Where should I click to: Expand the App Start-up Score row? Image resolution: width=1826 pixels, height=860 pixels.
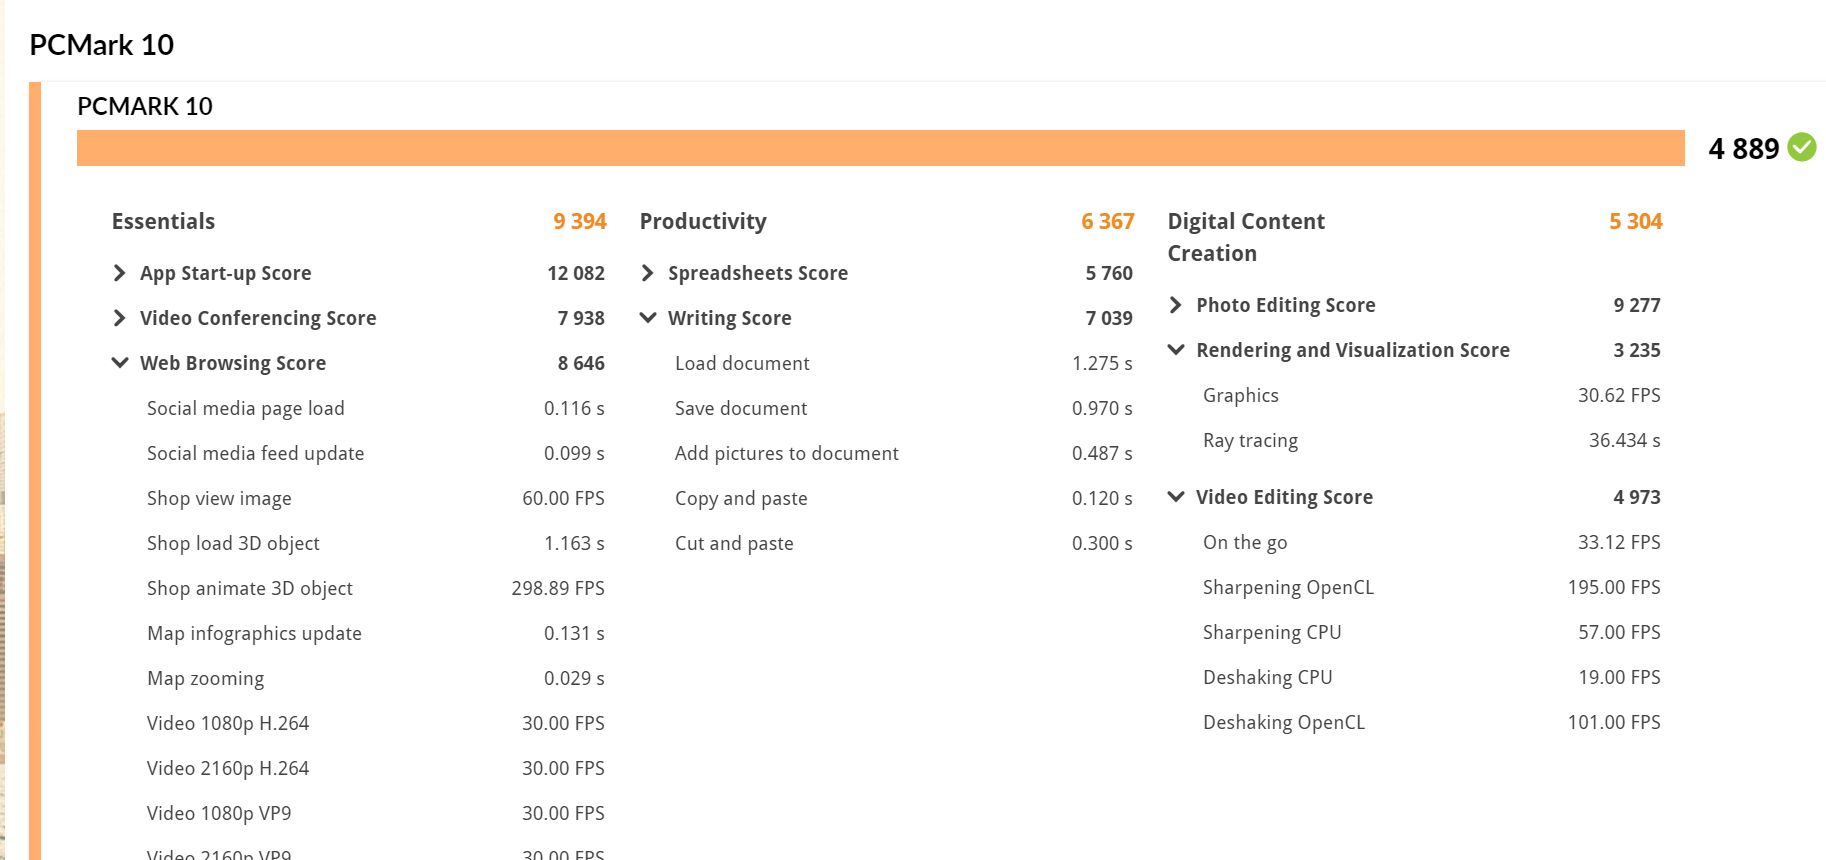coord(120,273)
